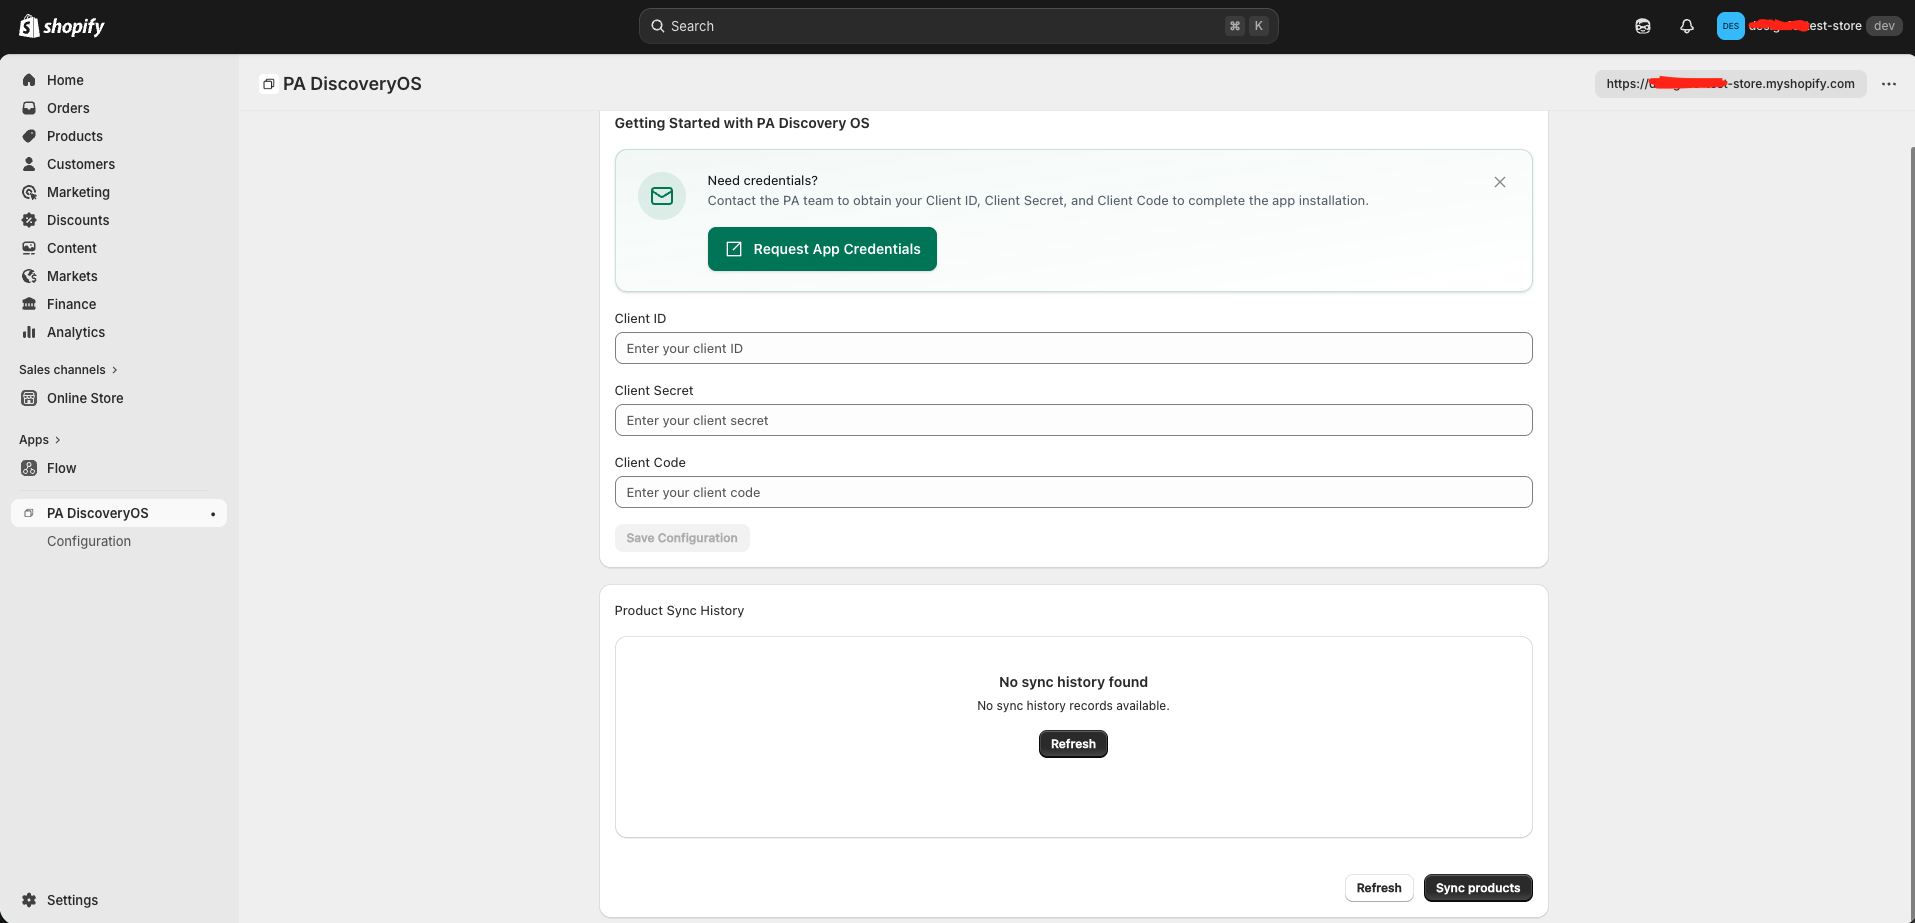Screen dimensions: 1915x923
Task: Open Configuration under PA DiscoveryOS
Action: pos(89,541)
